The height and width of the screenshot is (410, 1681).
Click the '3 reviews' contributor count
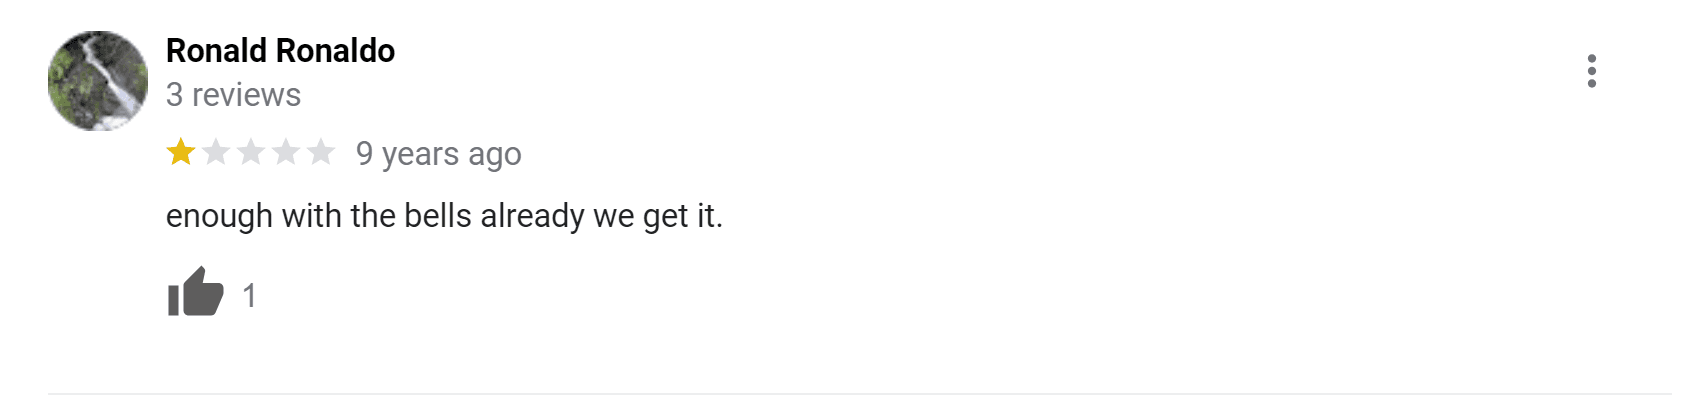pos(233,95)
